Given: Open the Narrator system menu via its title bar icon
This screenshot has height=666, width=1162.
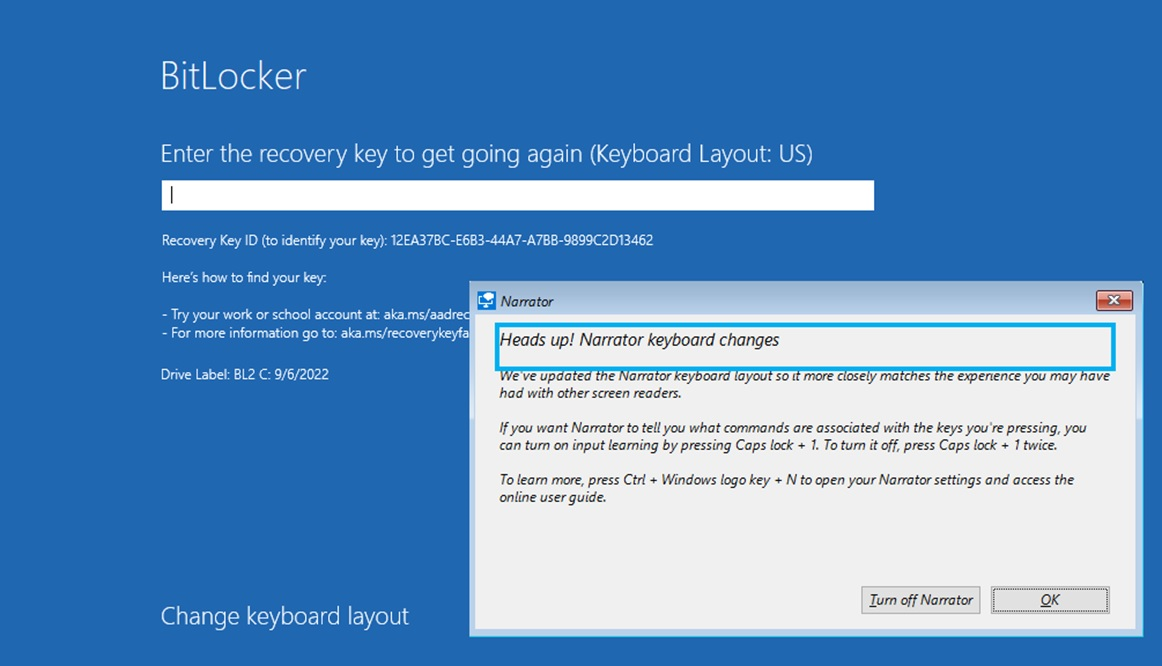Looking at the screenshot, I should pyautogui.click(x=487, y=300).
